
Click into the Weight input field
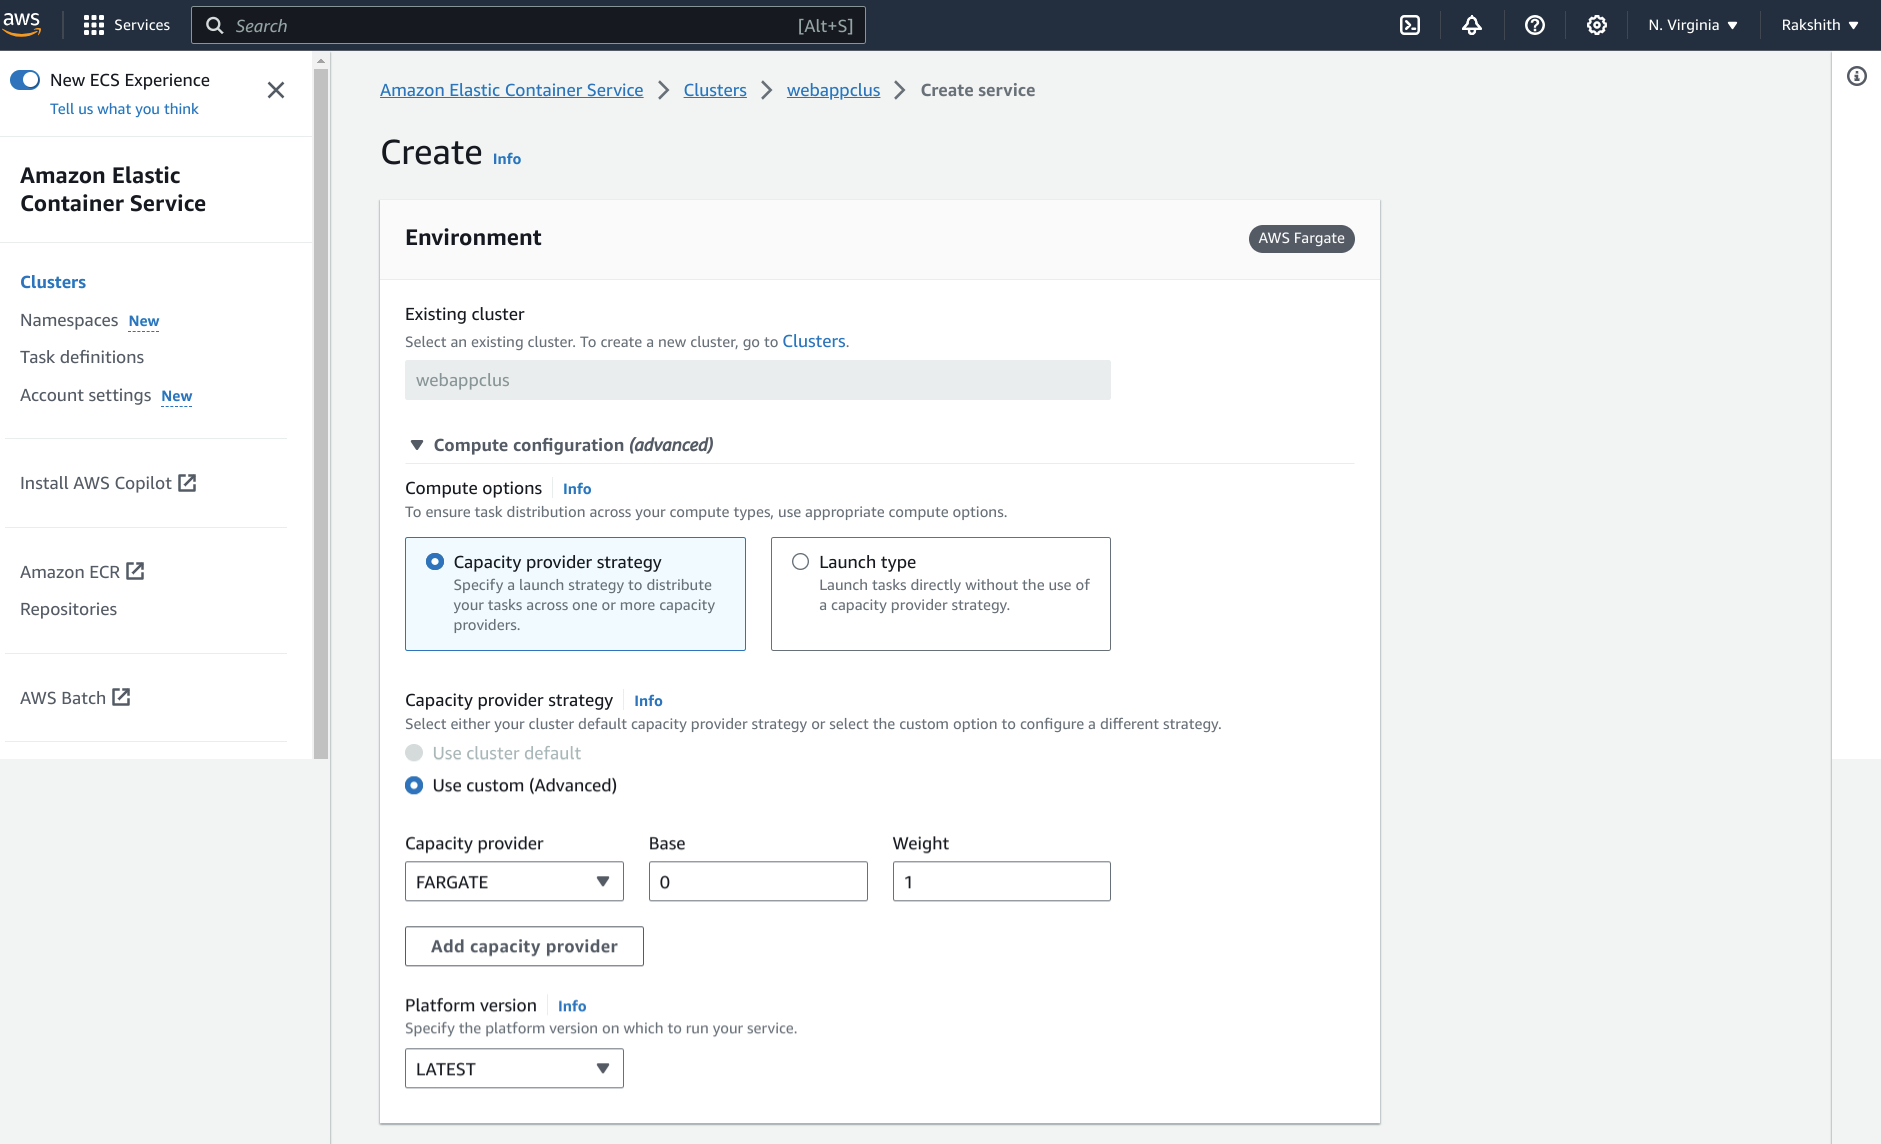pyautogui.click(x=1001, y=881)
